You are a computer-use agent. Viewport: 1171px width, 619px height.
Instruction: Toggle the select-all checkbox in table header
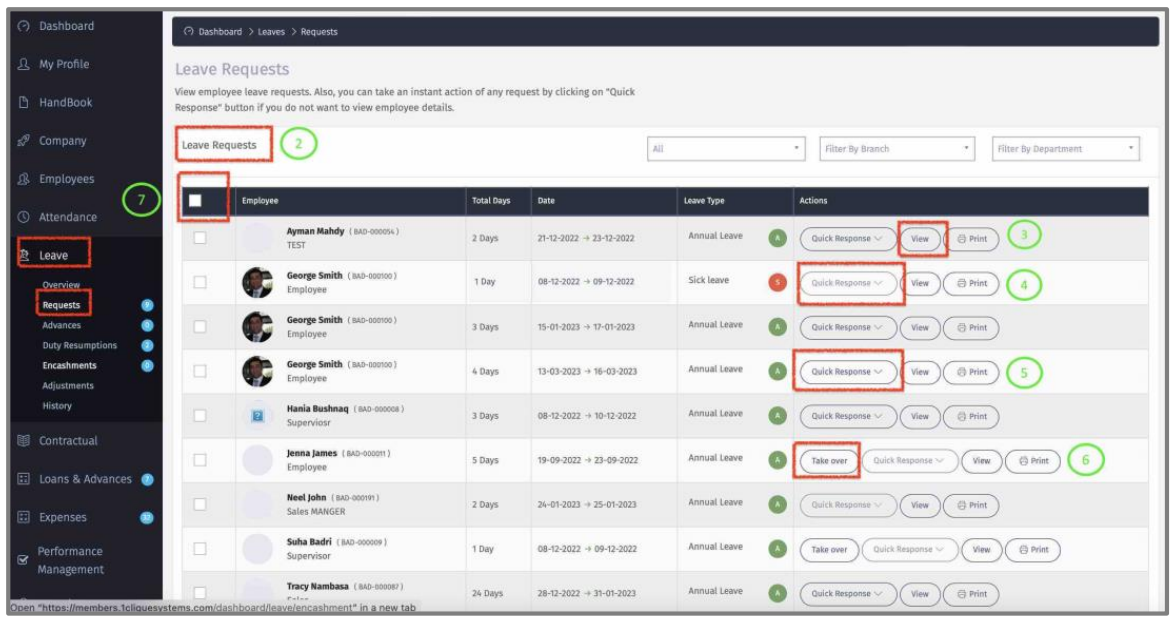pyautogui.click(x=196, y=201)
